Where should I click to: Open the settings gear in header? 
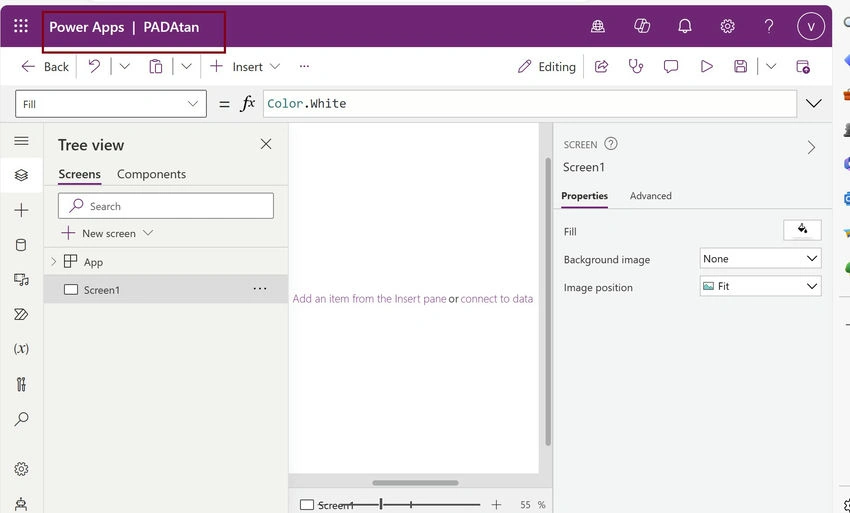(727, 26)
